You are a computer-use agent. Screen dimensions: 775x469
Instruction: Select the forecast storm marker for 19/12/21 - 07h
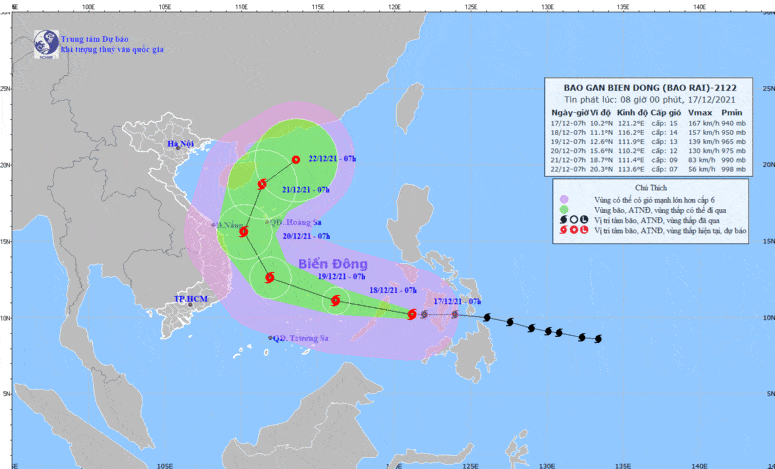(268, 278)
